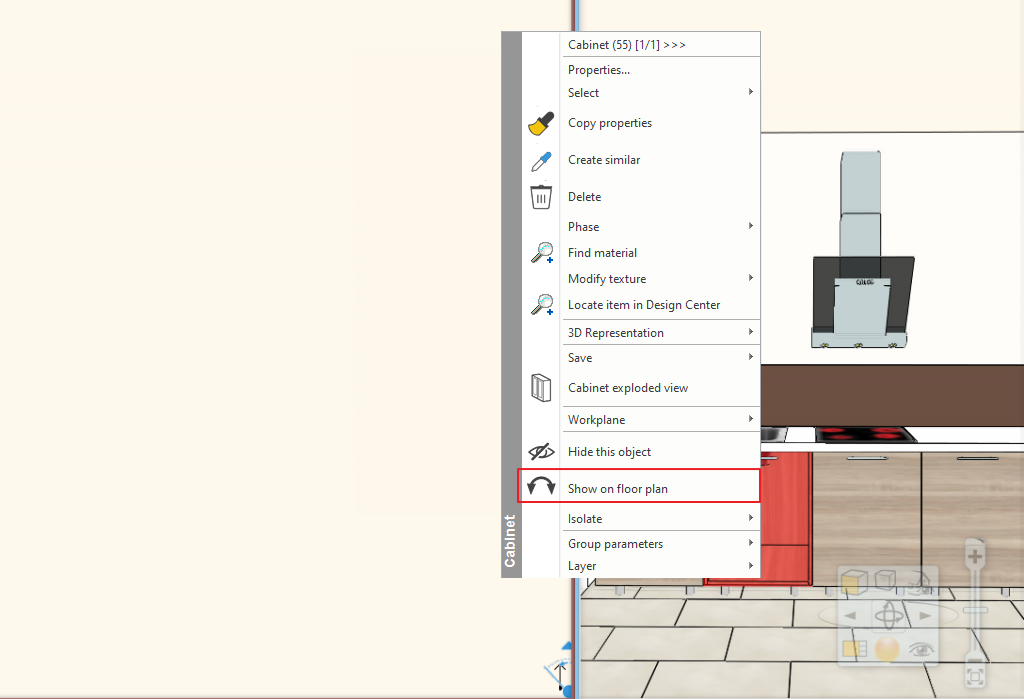
Task: Click the Find material magnifier icon
Action: pyautogui.click(x=542, y=254)
